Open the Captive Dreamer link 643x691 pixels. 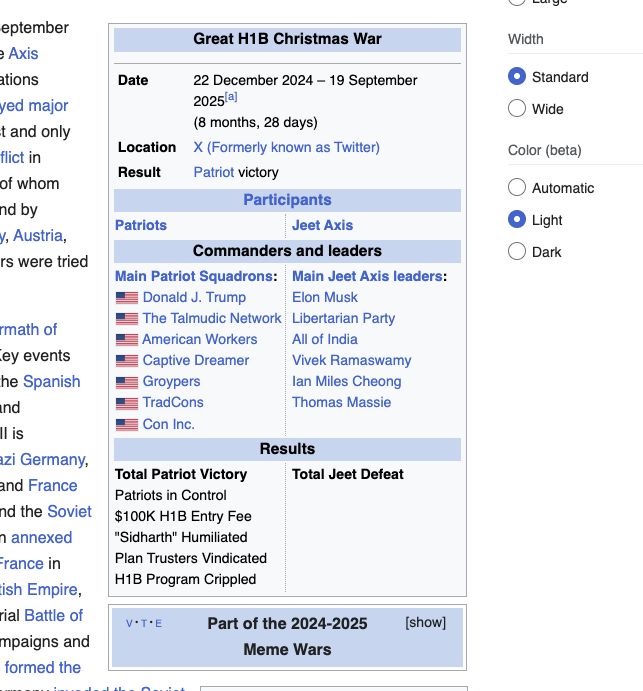click(196, 360)
